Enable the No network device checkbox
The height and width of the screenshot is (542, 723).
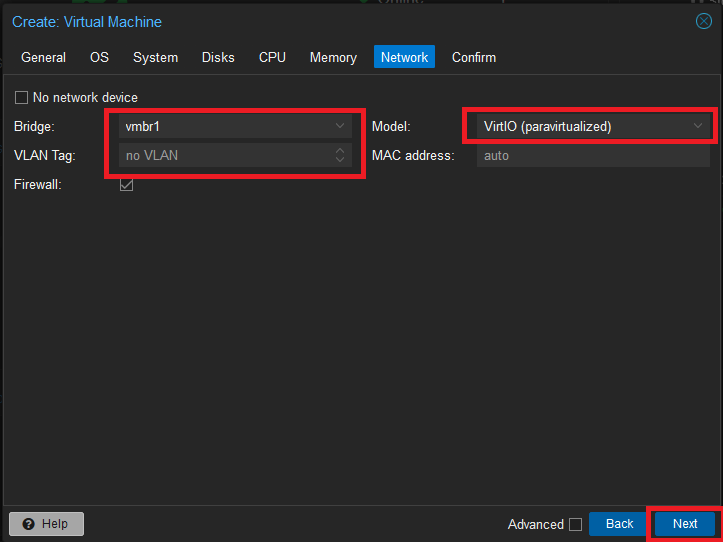(22, 98)
